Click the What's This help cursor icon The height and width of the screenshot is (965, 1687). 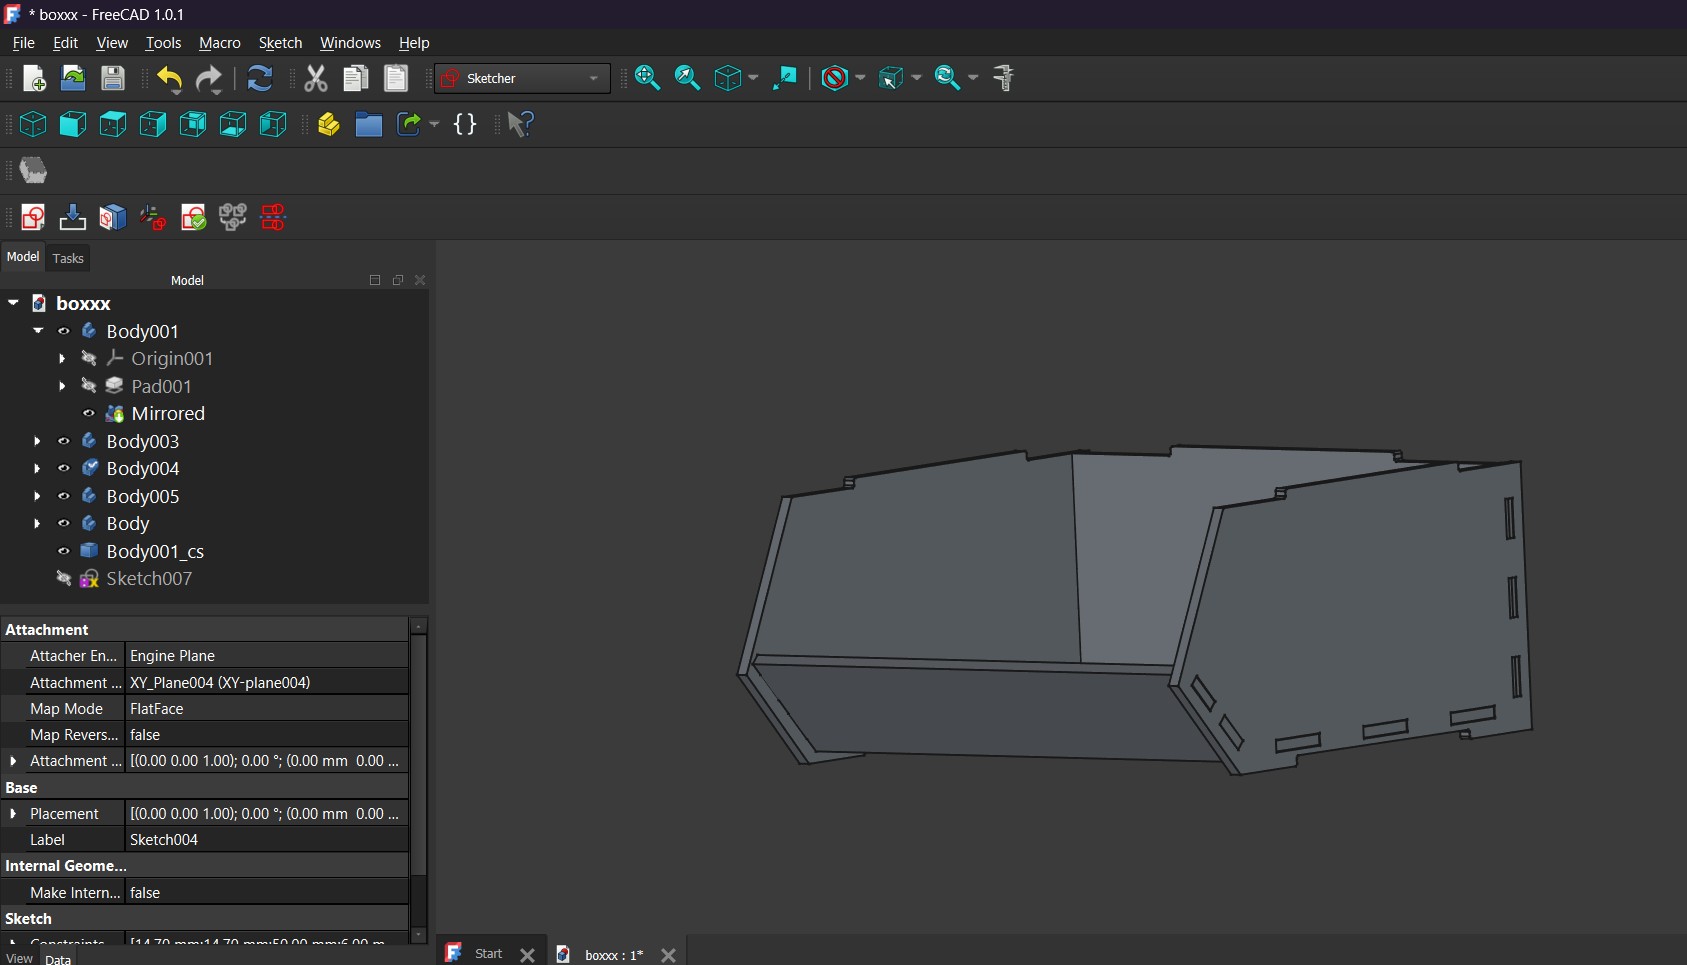coord(520,125)
